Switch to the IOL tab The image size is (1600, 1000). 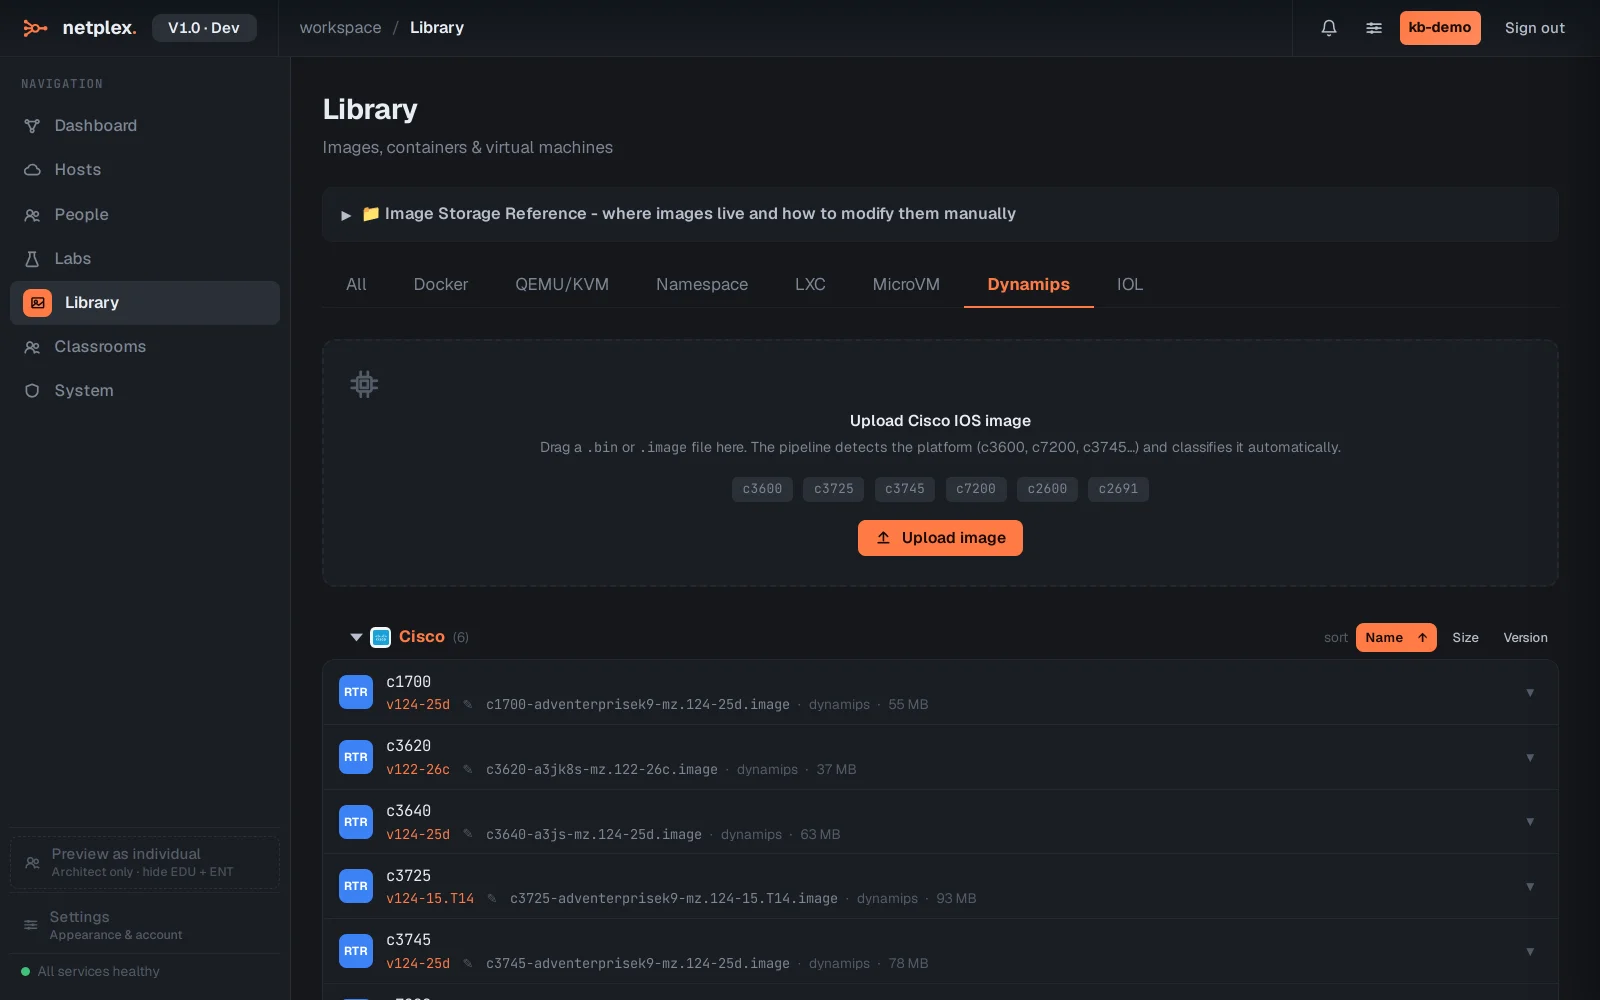pyautogui.click(x=1130, y=285)
